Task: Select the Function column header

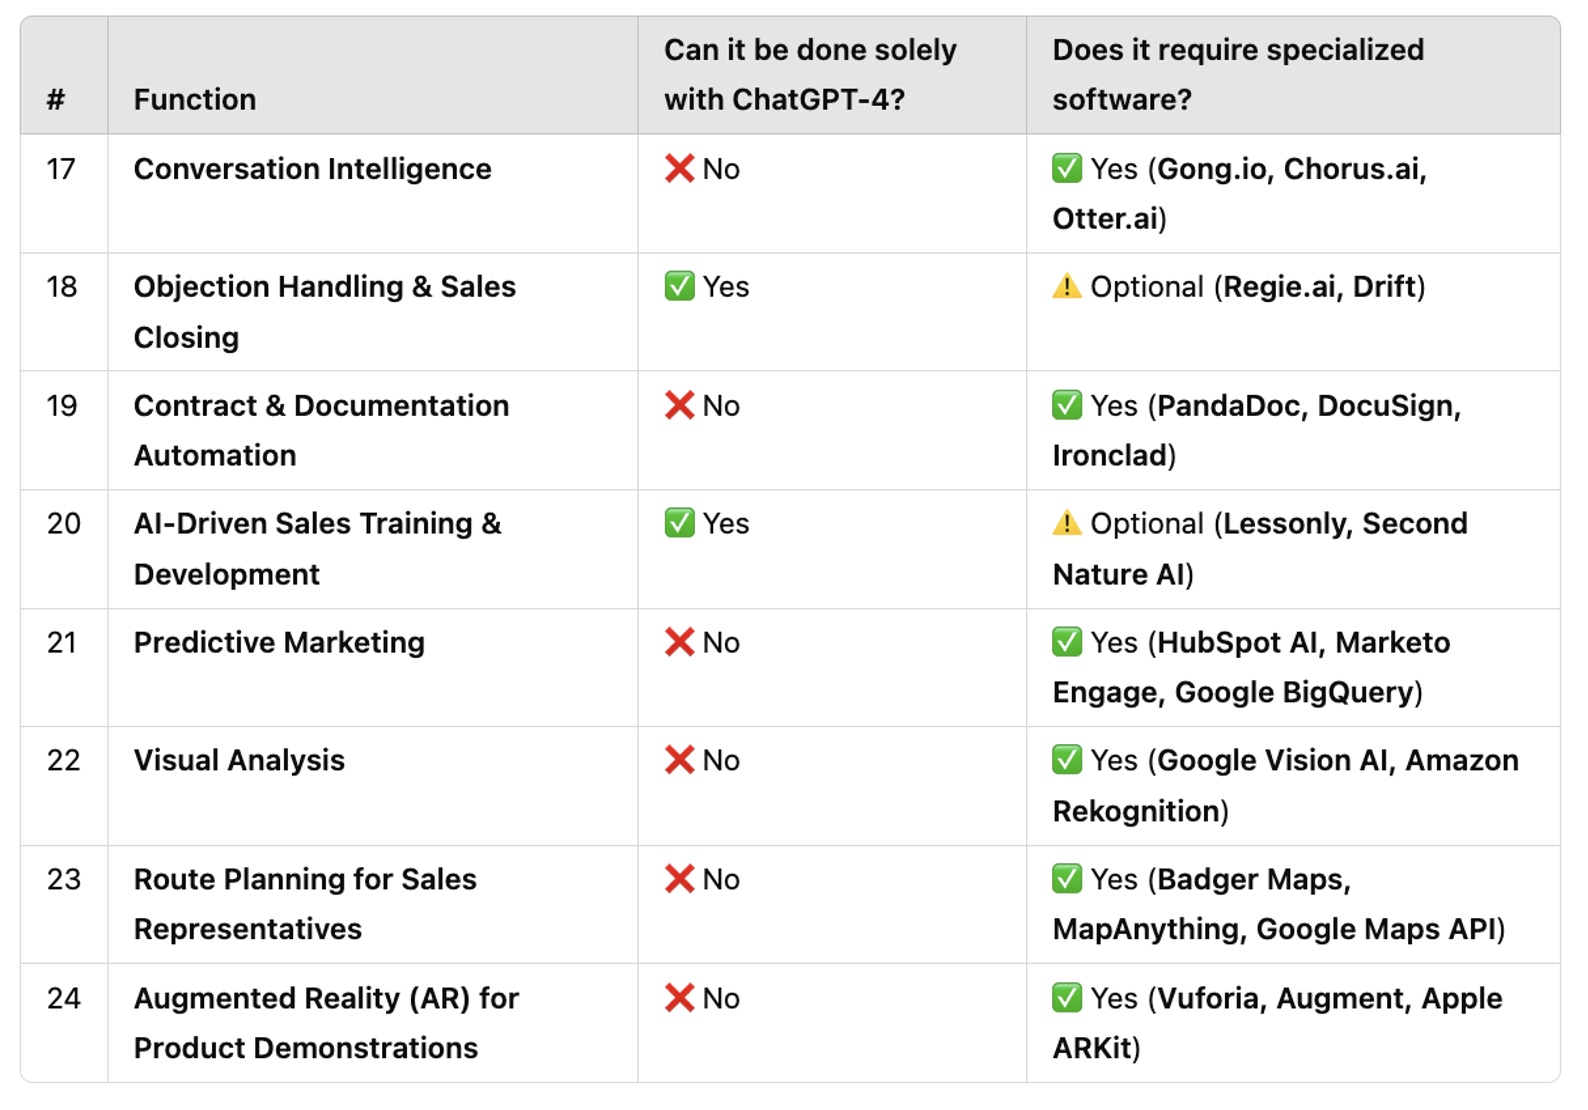Action: 195,99
